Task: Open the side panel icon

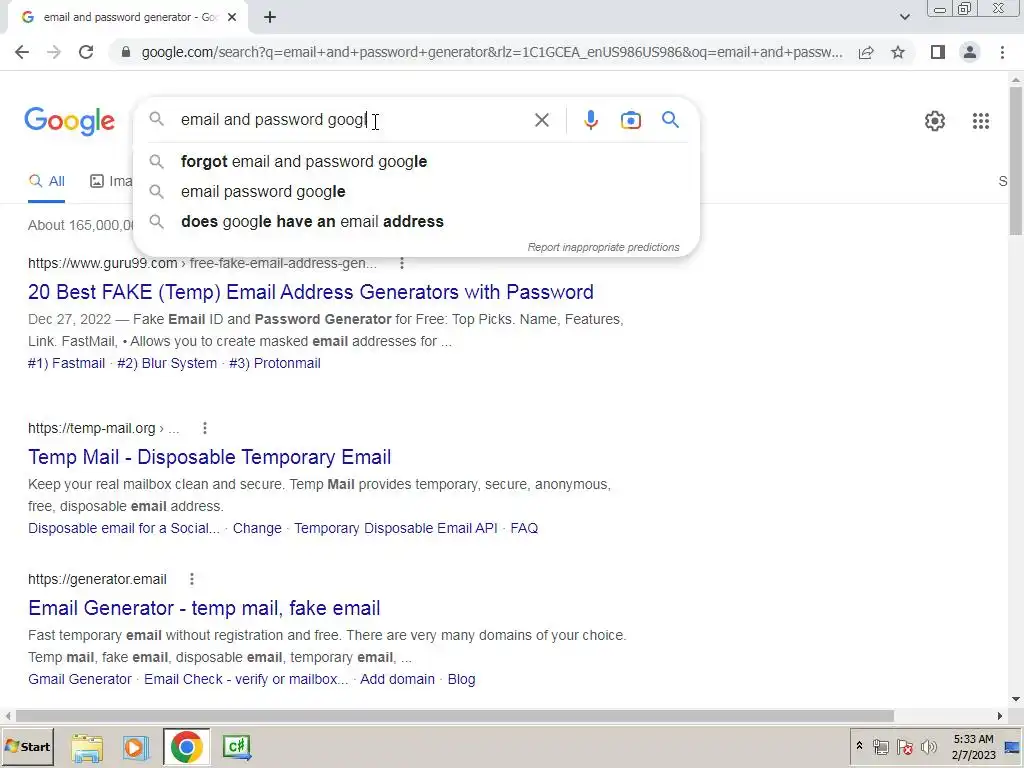Action: tap(938, 52)
